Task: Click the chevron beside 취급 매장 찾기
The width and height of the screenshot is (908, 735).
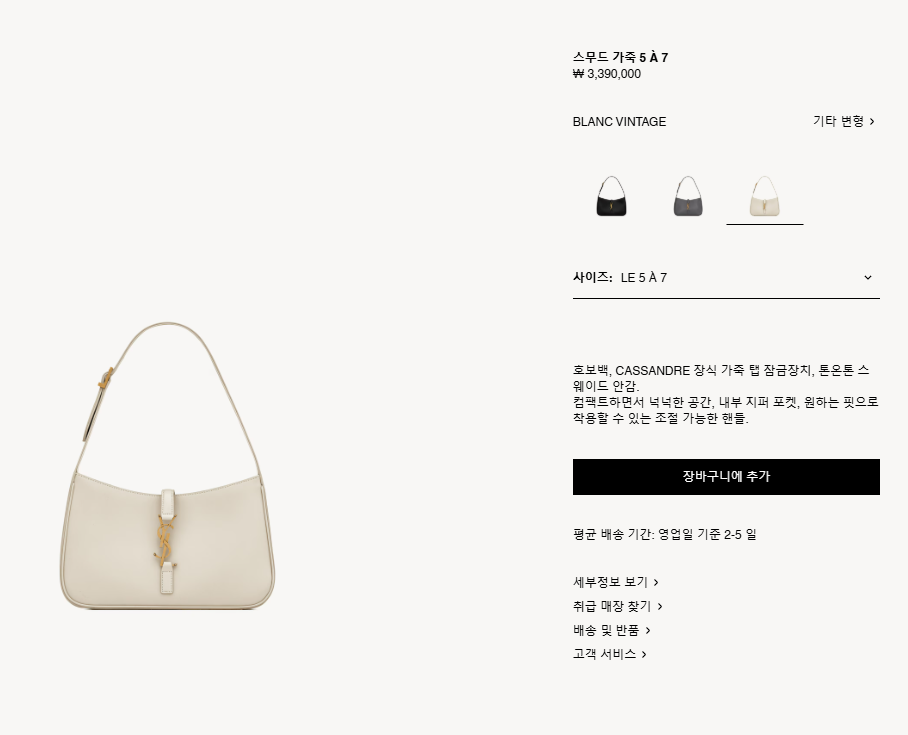Action: pyautogui.click(x=660, y=606)
